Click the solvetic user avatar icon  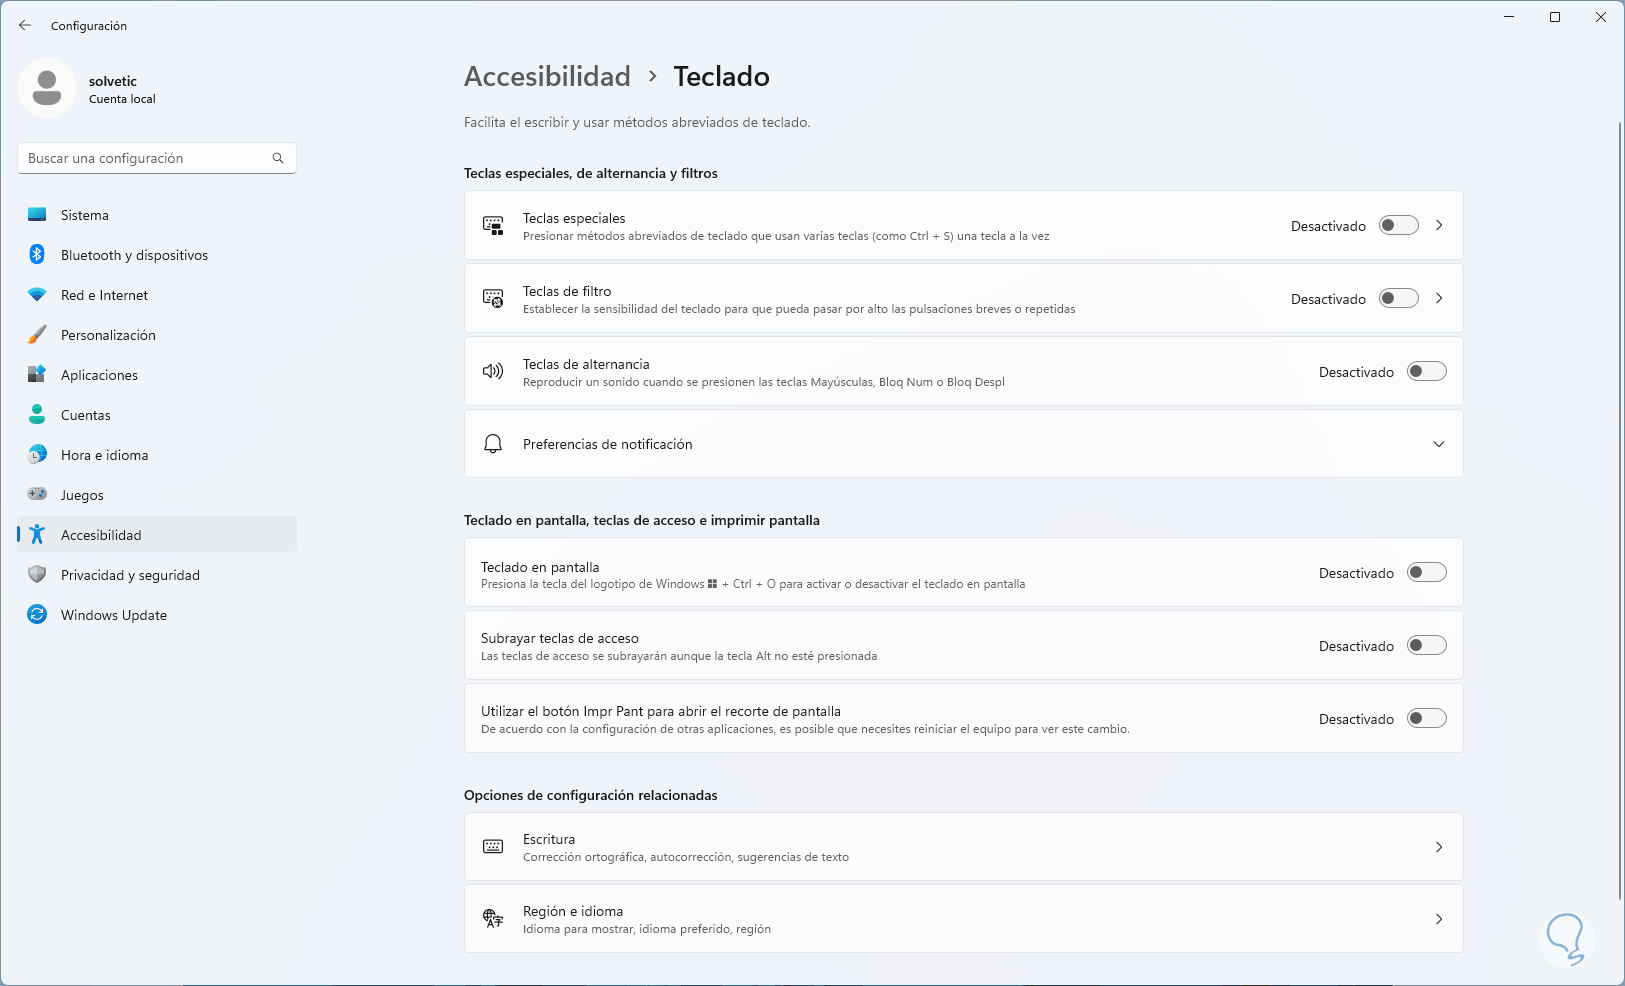pos(47,88)
